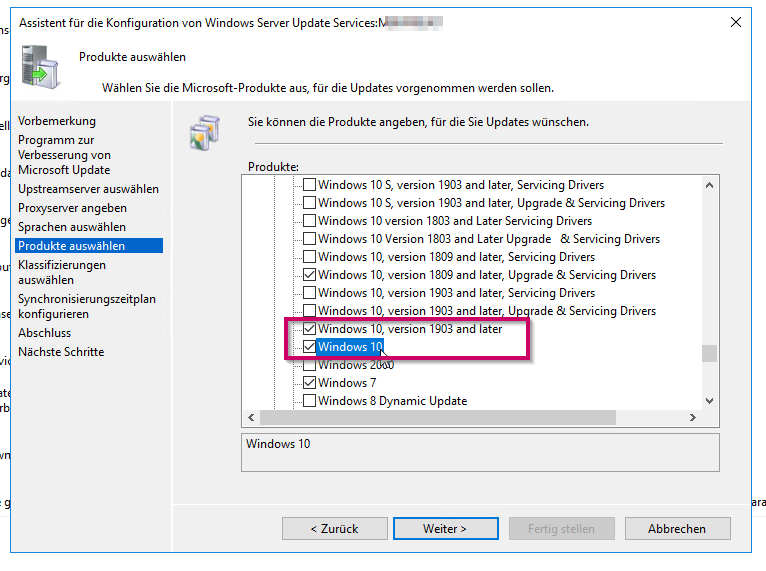Screen dimensions: 766x571
Task: Check Windows 10 version 1809 Servicing Drivers box
Action: coord(309,257)
